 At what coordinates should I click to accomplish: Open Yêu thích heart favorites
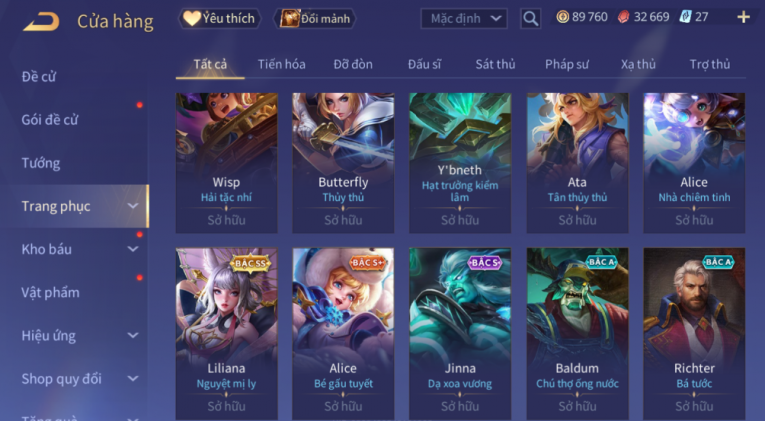(x=219, y=19)
